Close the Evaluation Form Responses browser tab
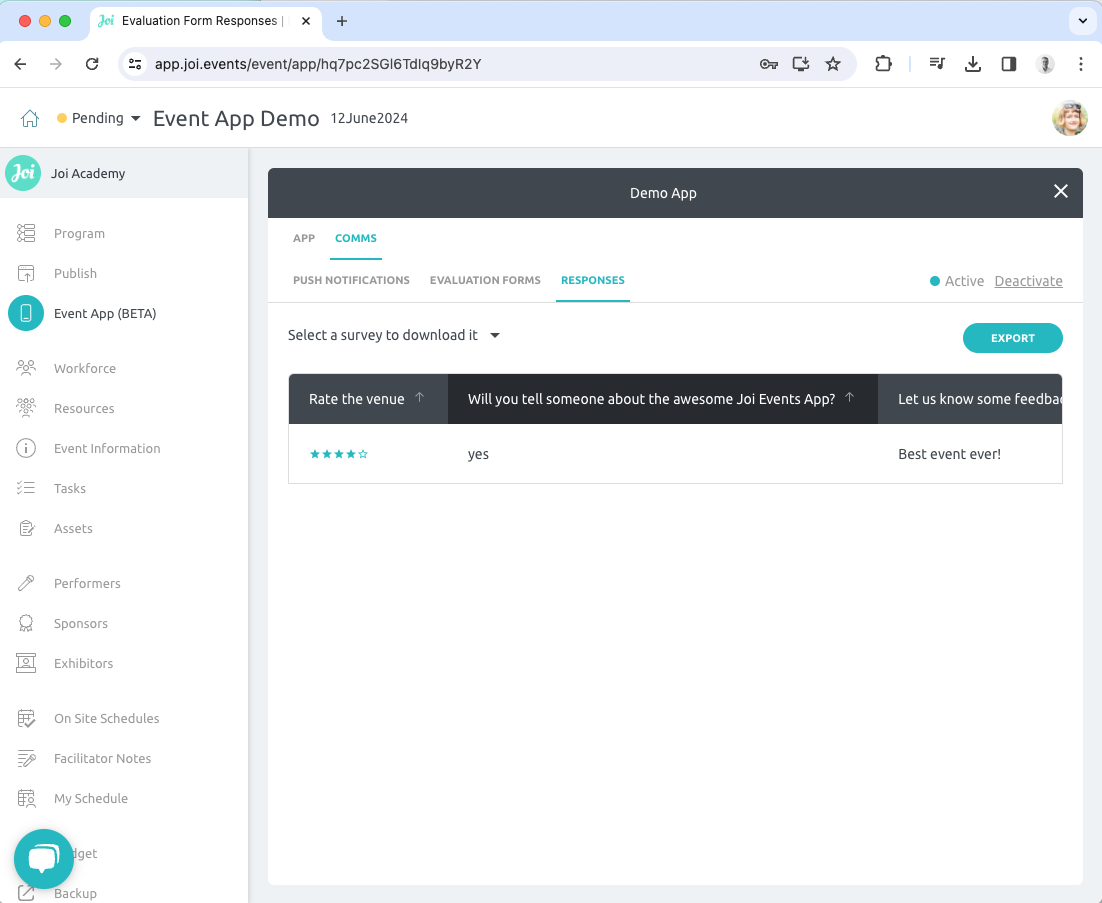The height and width of the screenshot is (903, 1102). coord(306,21)
